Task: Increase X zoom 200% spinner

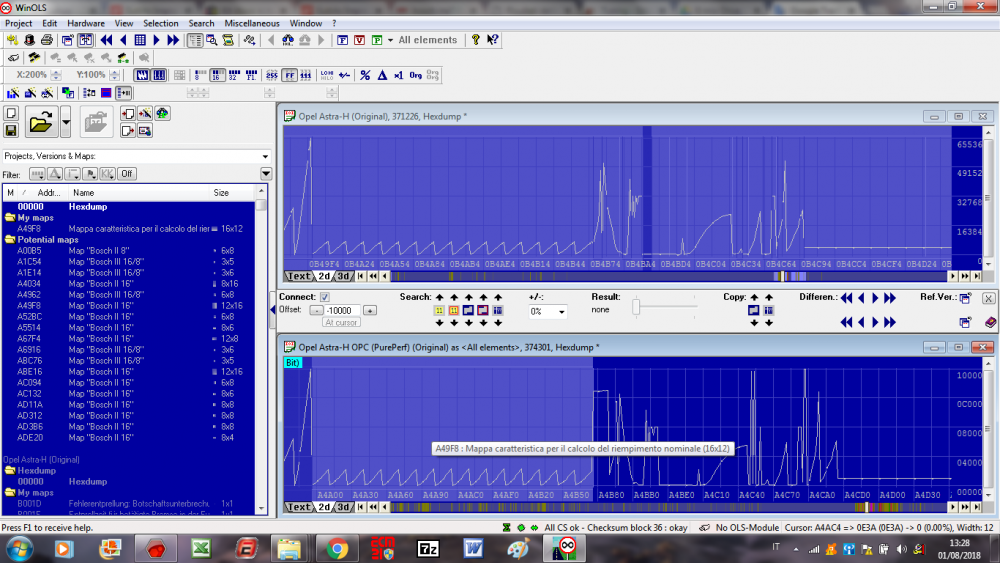Action: [56, 72]
